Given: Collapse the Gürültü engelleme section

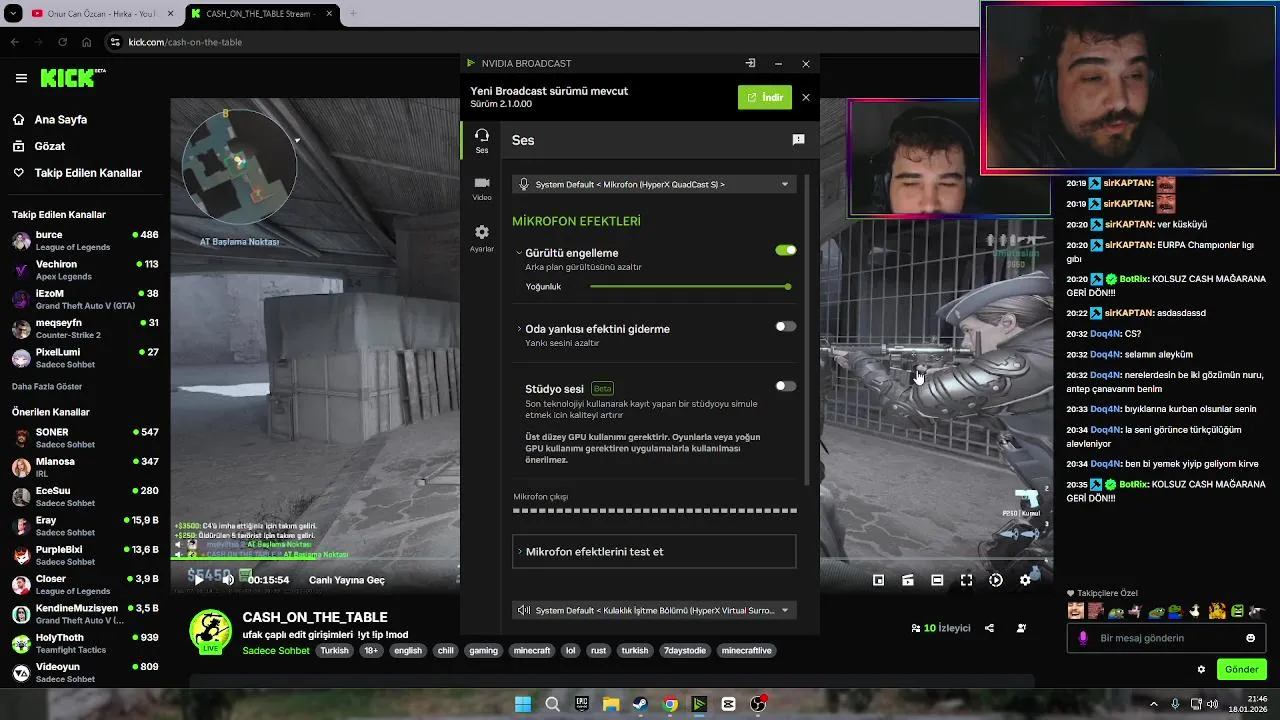Looking at the screenshot, I should coord(519,253).
